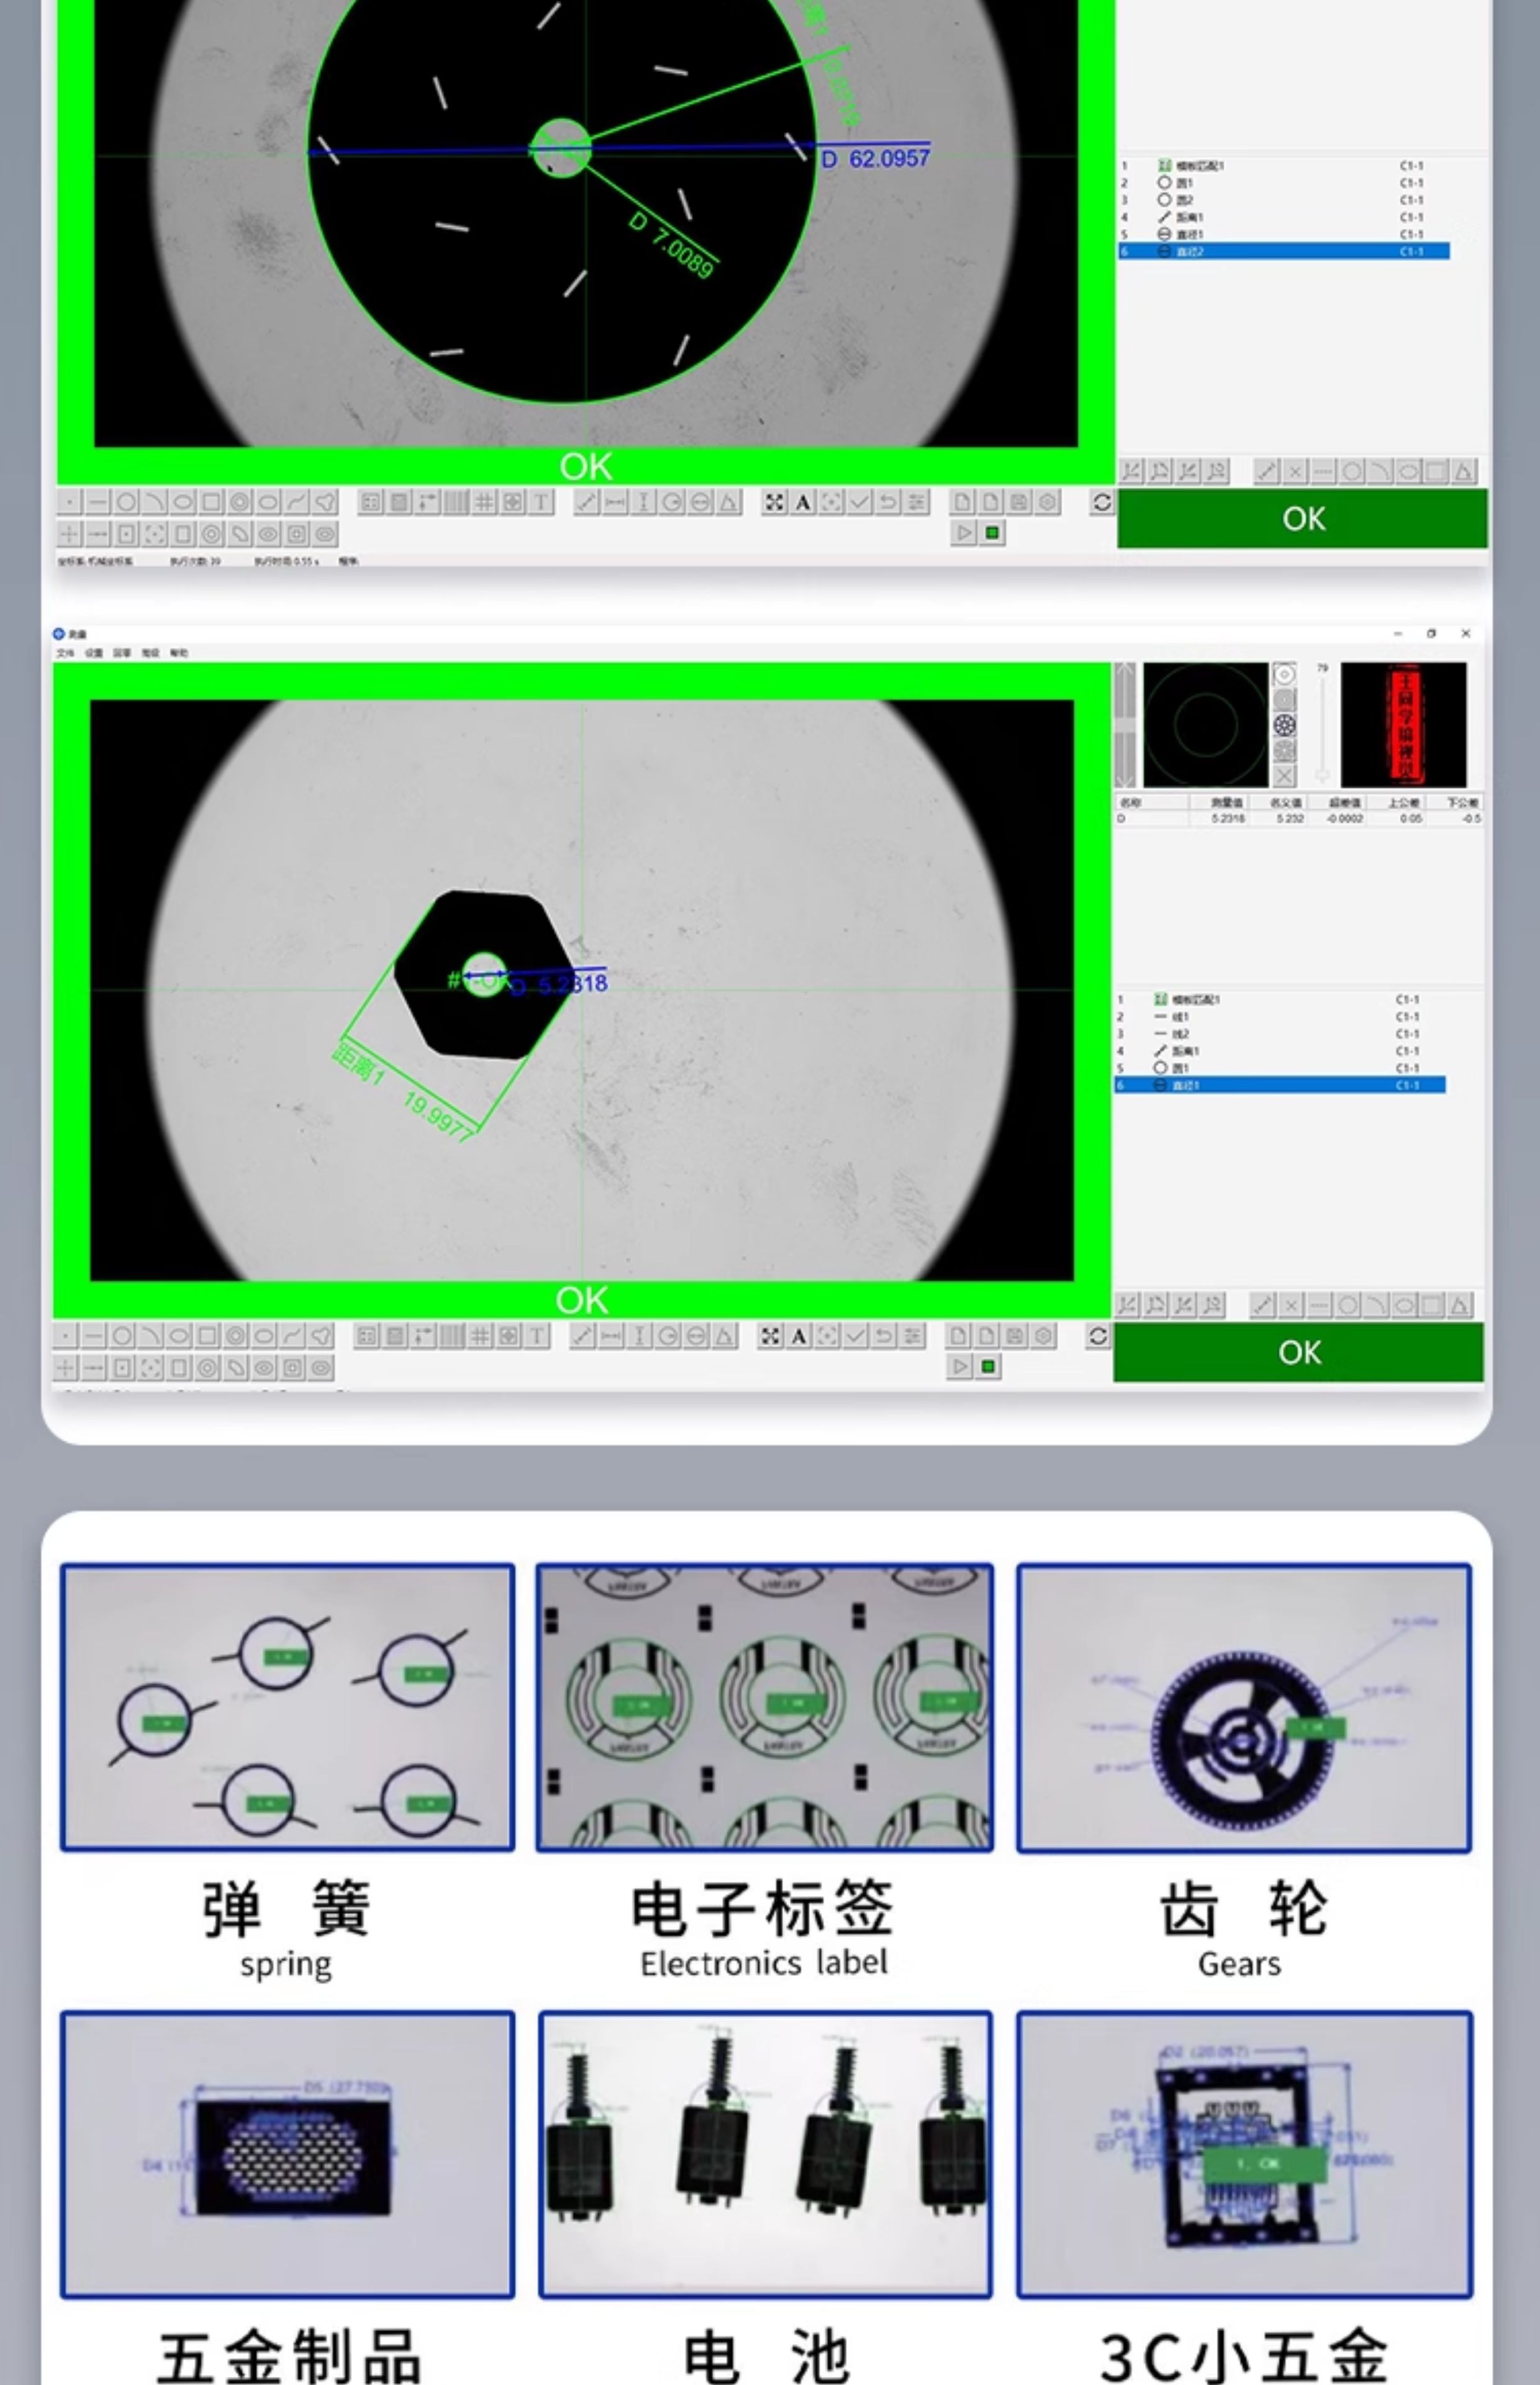Open the 帮助 menu in lower window
The height and width of the screenshot is (2385, 1540).
pyautogui.click(x=178, y=653)
